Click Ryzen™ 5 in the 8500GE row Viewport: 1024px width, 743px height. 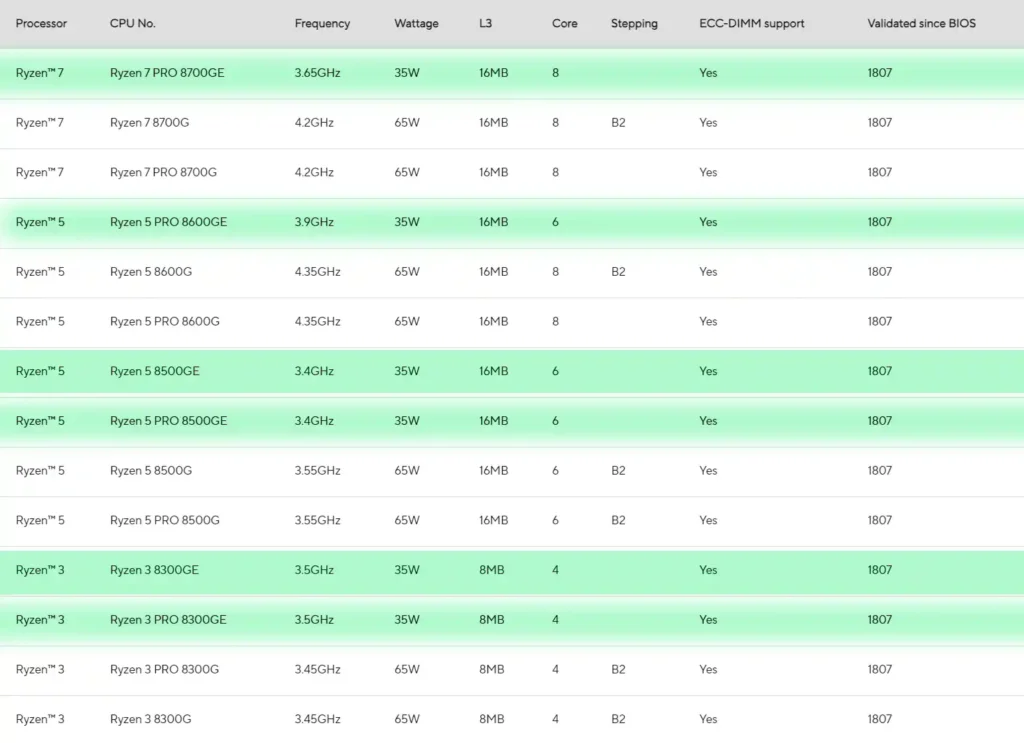40,371
